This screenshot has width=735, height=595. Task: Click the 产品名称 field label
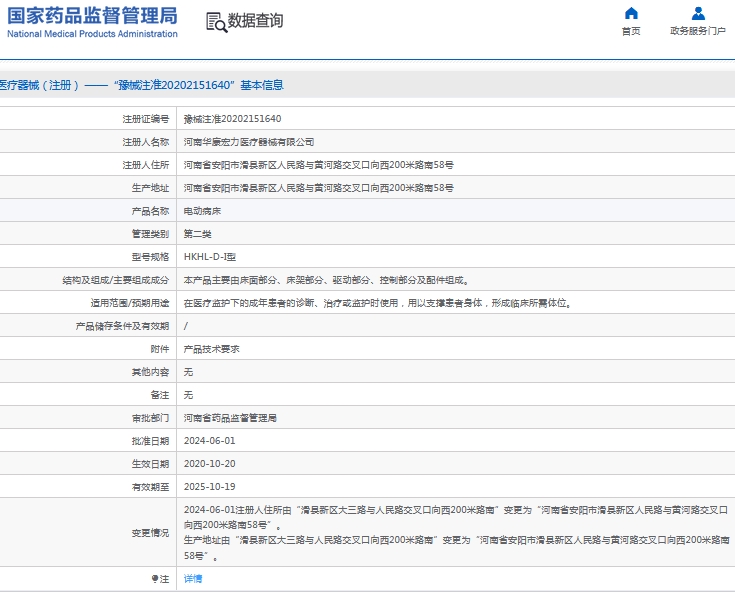[x=150, y=211]
